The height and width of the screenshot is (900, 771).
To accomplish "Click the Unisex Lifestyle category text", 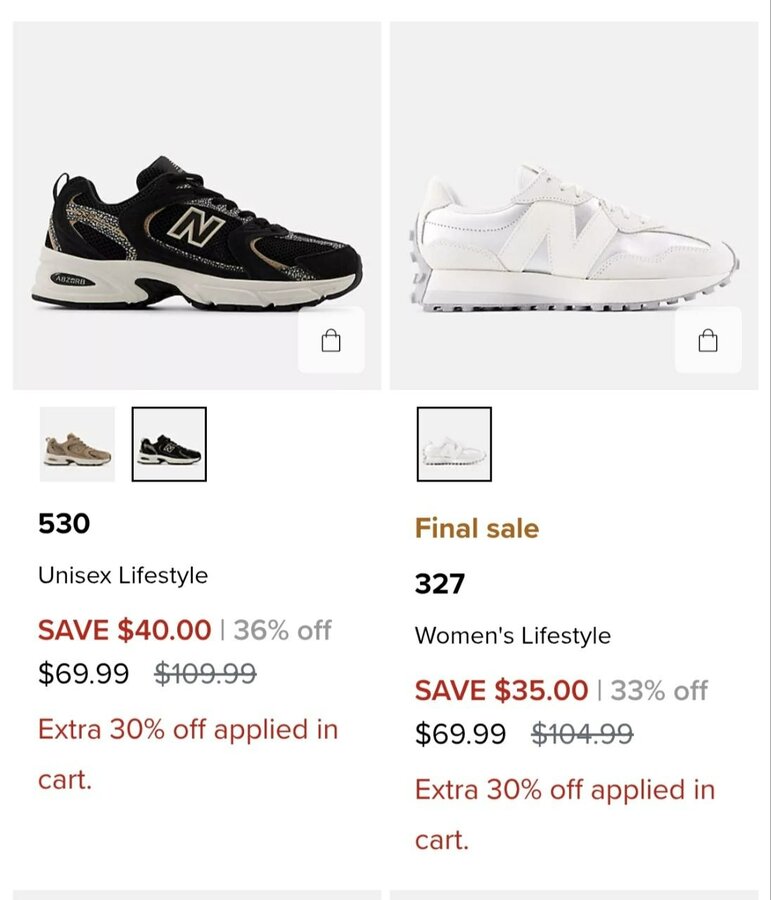I will point(123,576).
